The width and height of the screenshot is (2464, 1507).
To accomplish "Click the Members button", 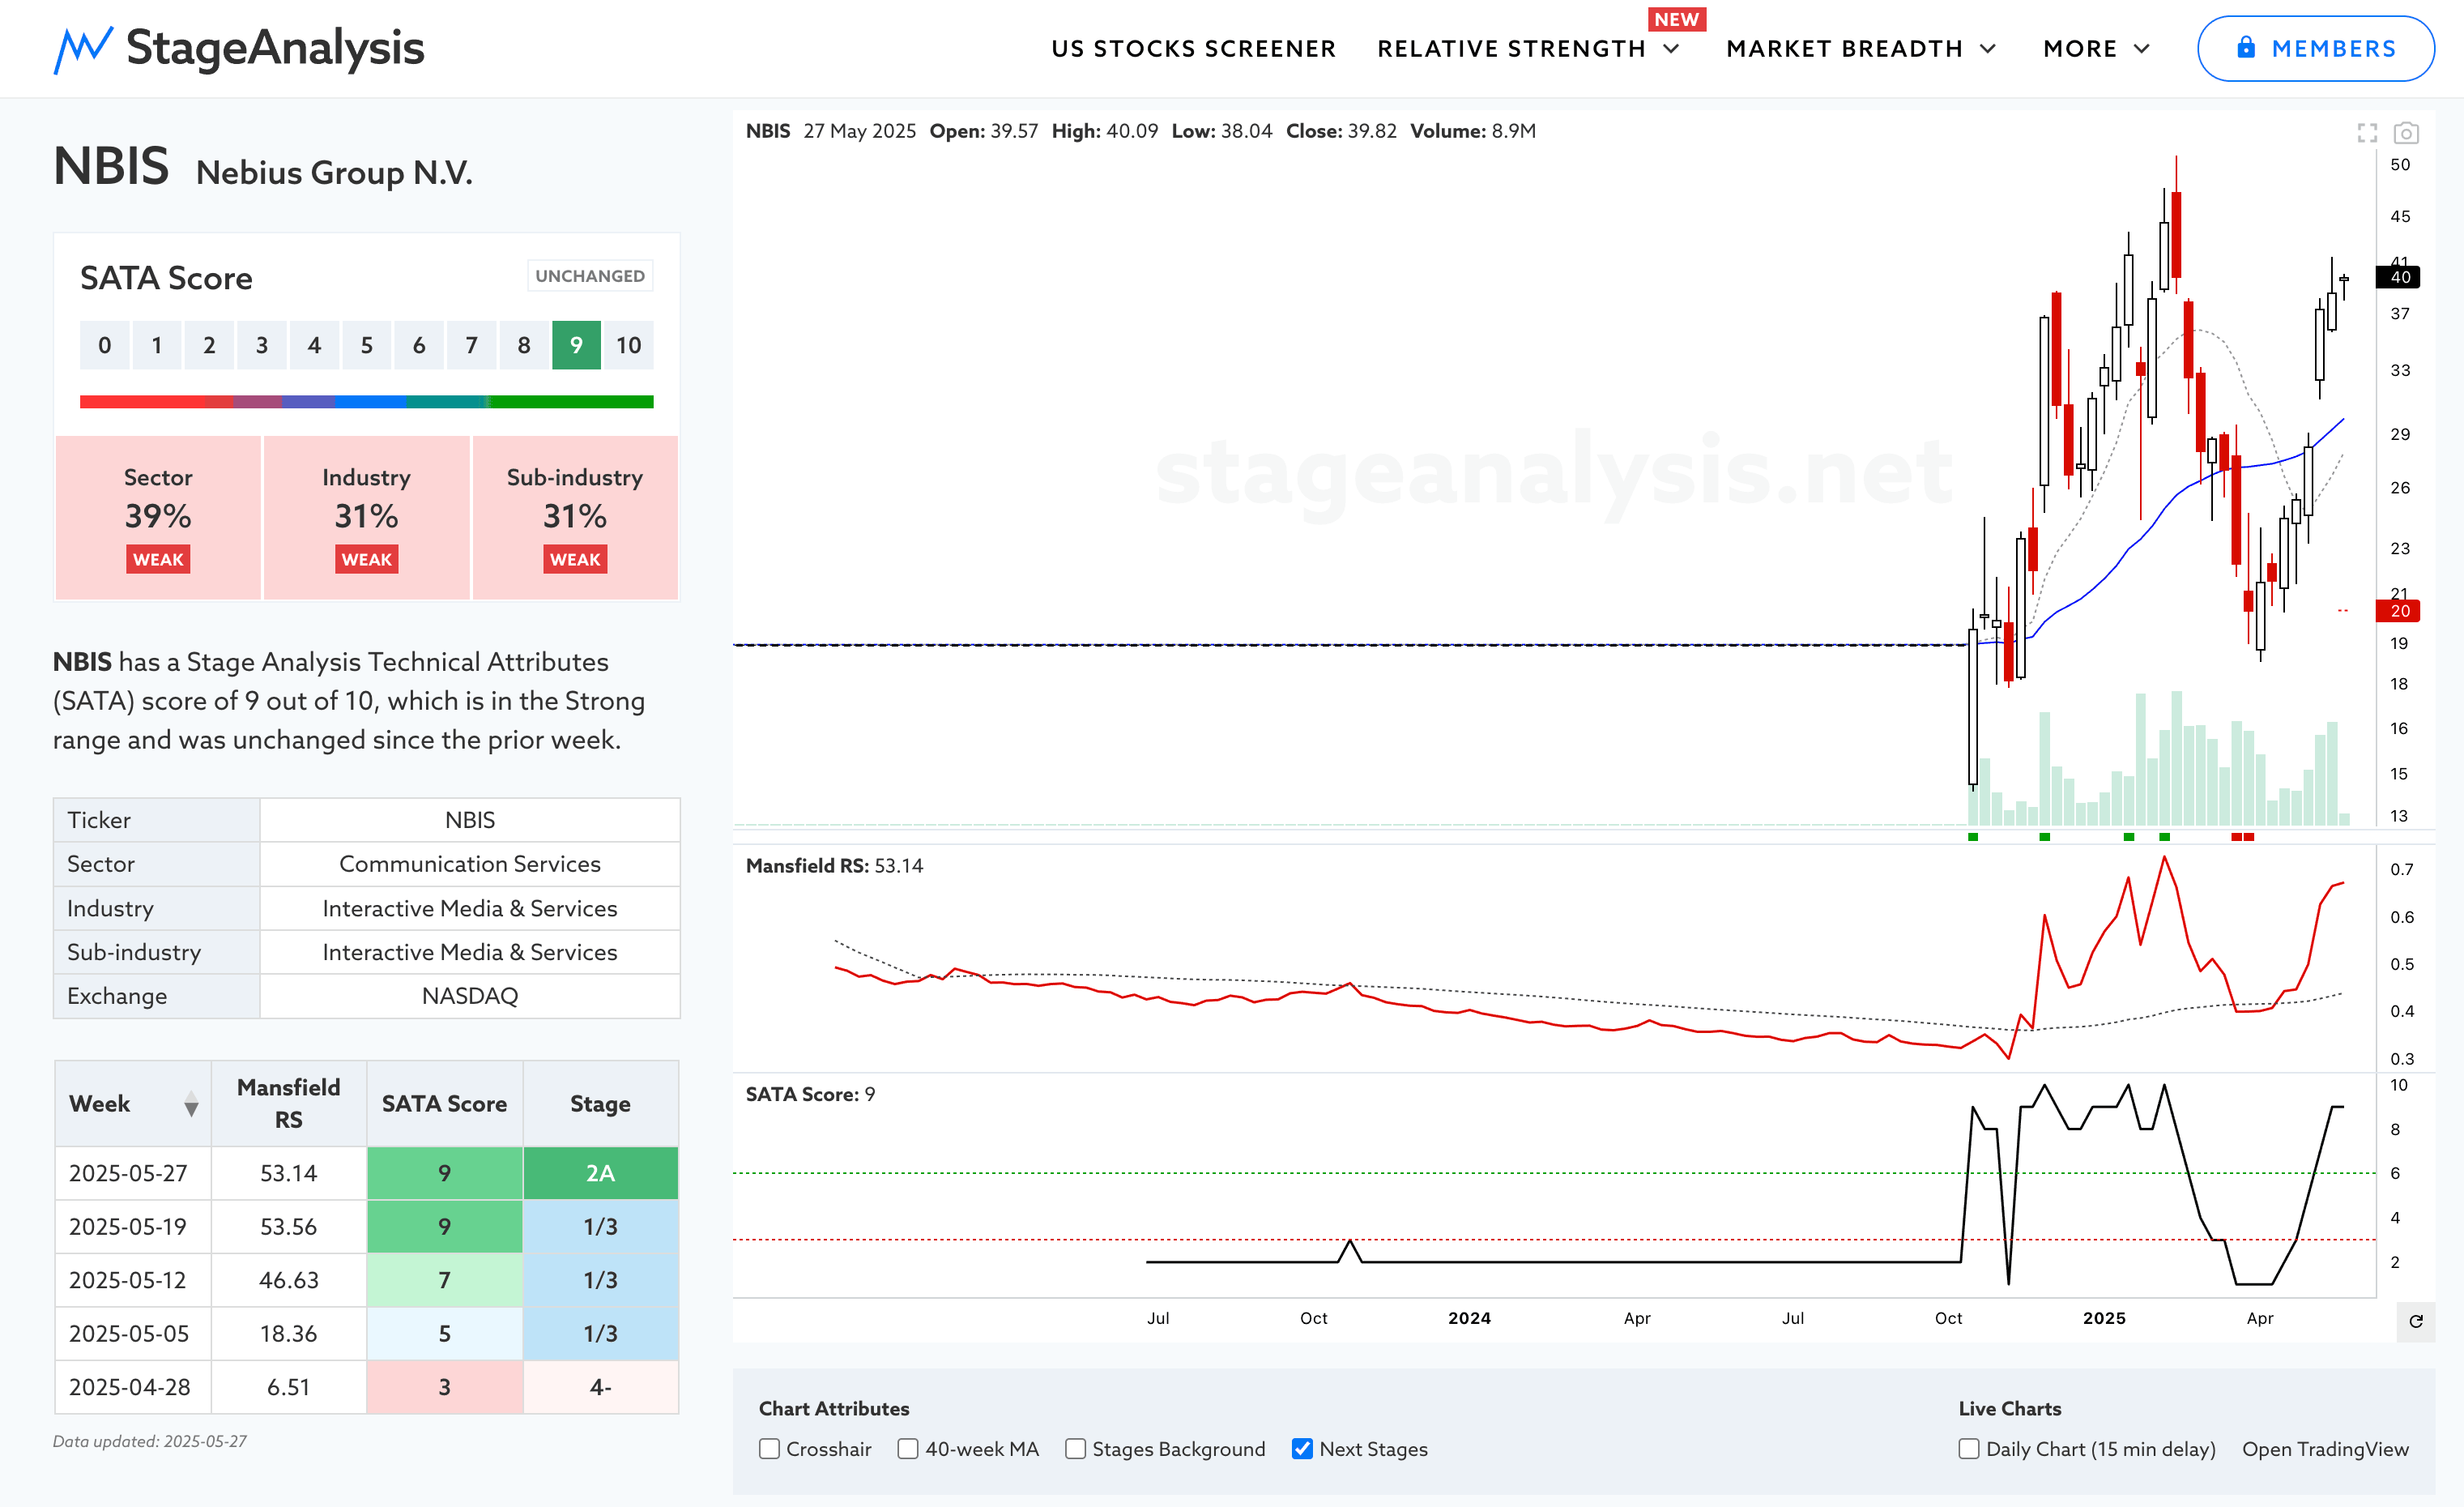I will [x=2315, y=48].
